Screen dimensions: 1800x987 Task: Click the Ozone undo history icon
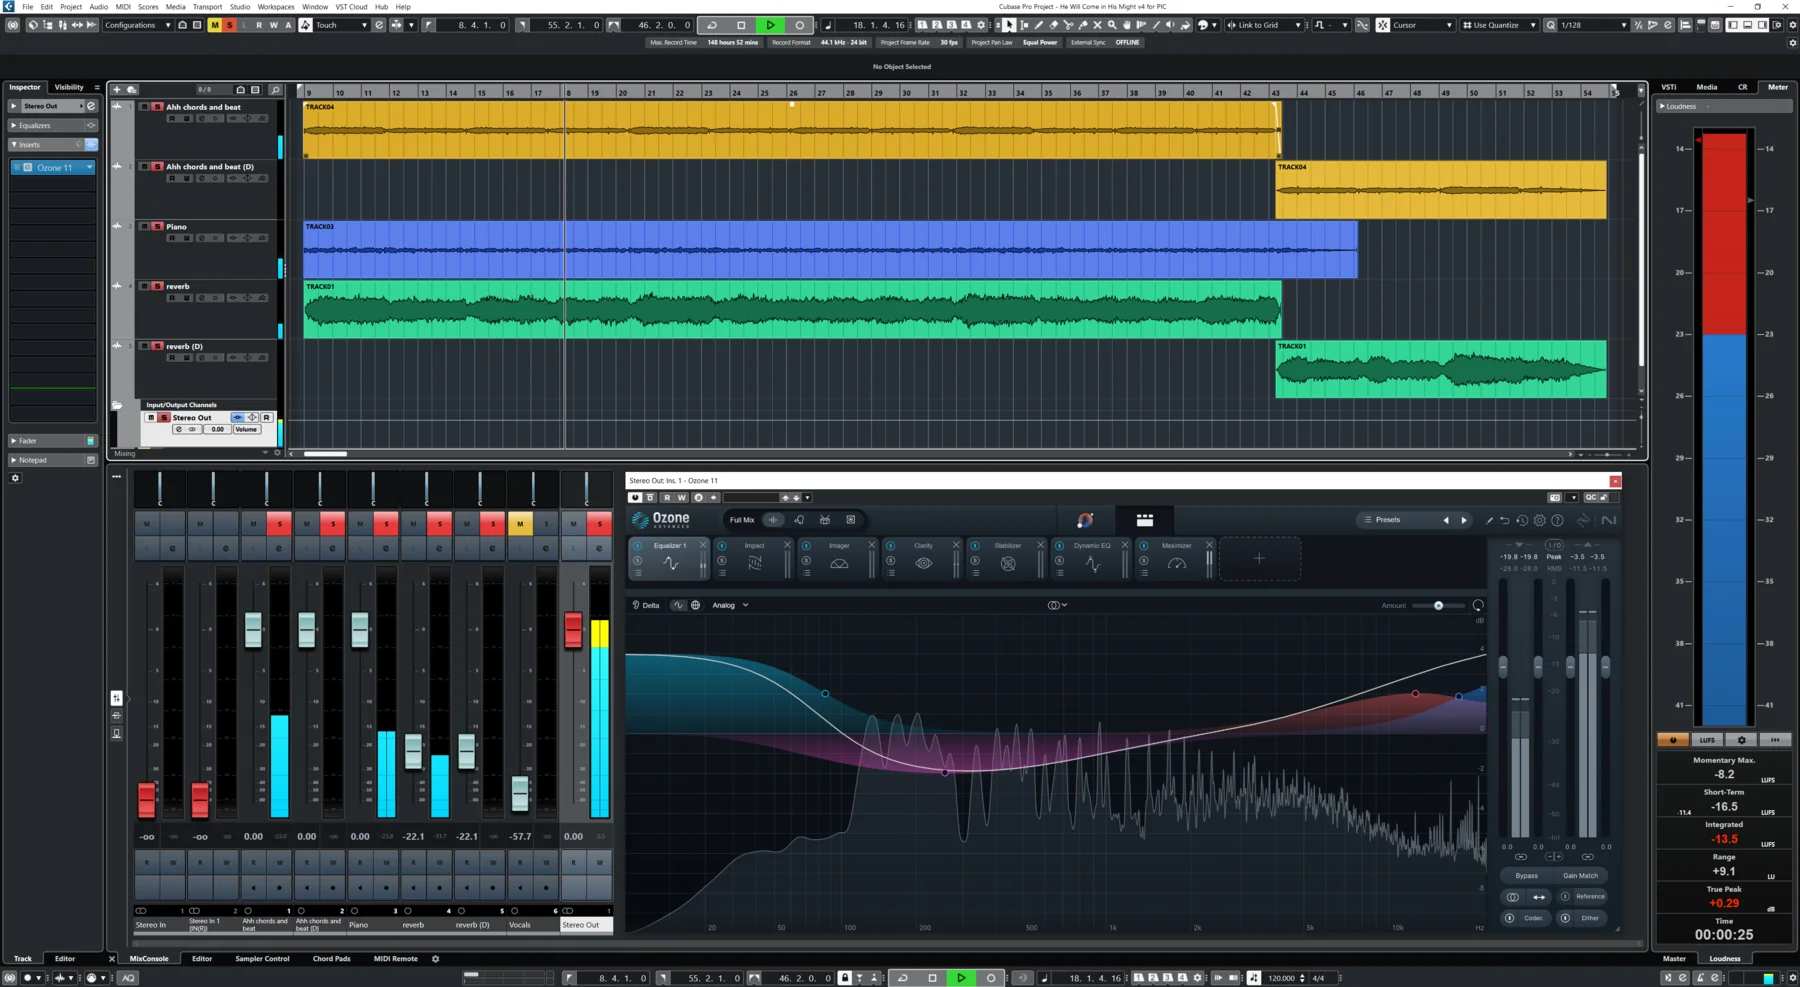[x=1522, y=520]
